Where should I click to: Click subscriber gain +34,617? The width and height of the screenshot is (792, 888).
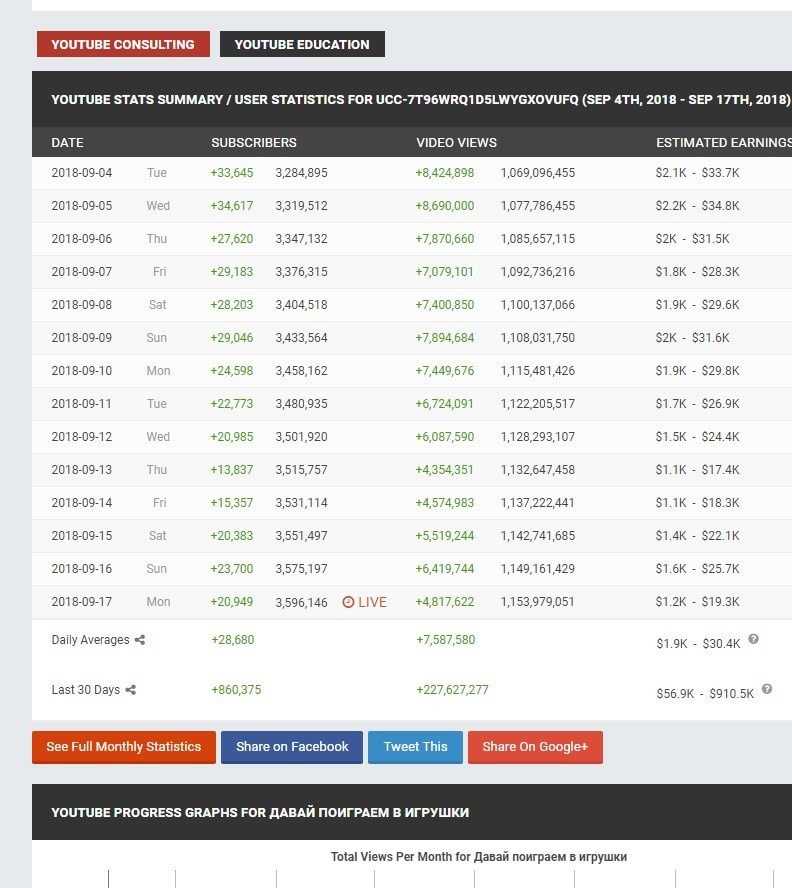point(232,206)
